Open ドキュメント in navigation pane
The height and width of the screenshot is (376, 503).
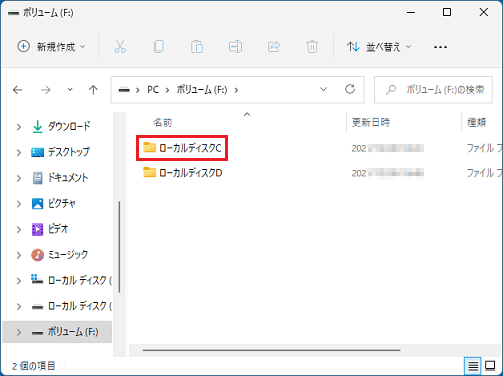pyautogui.click(x=68, y=178)
